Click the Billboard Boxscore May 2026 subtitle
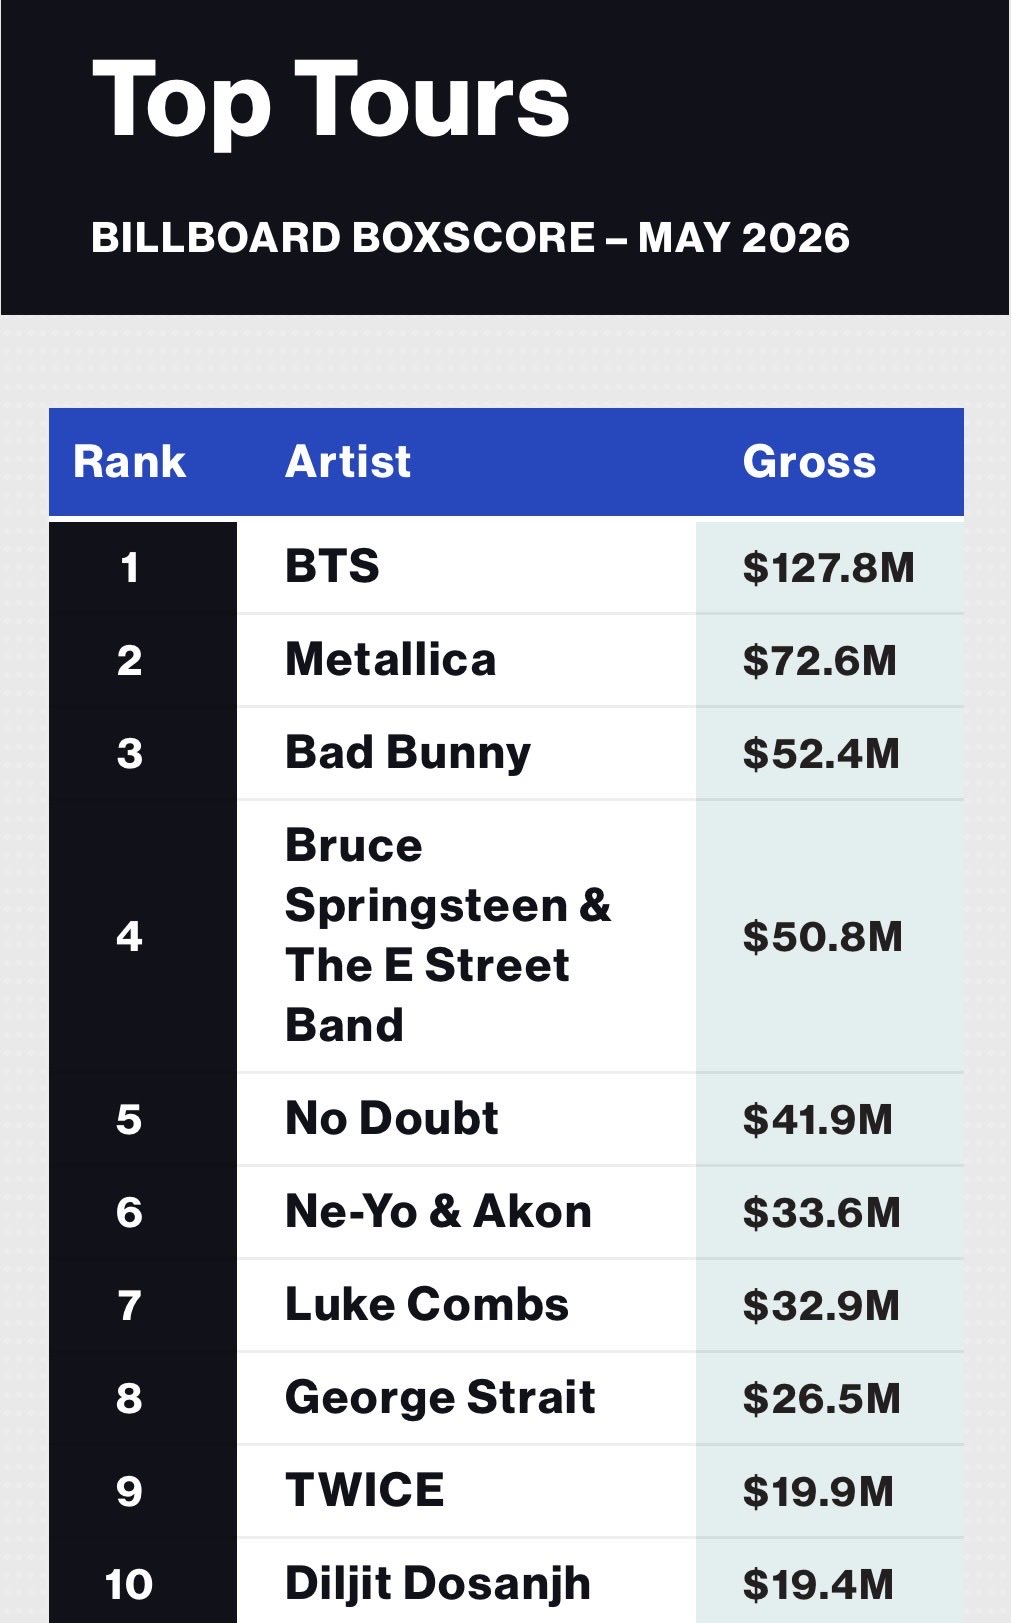Image resolution: width=1011 pixels, height=1623 pixels. point(470,238)
